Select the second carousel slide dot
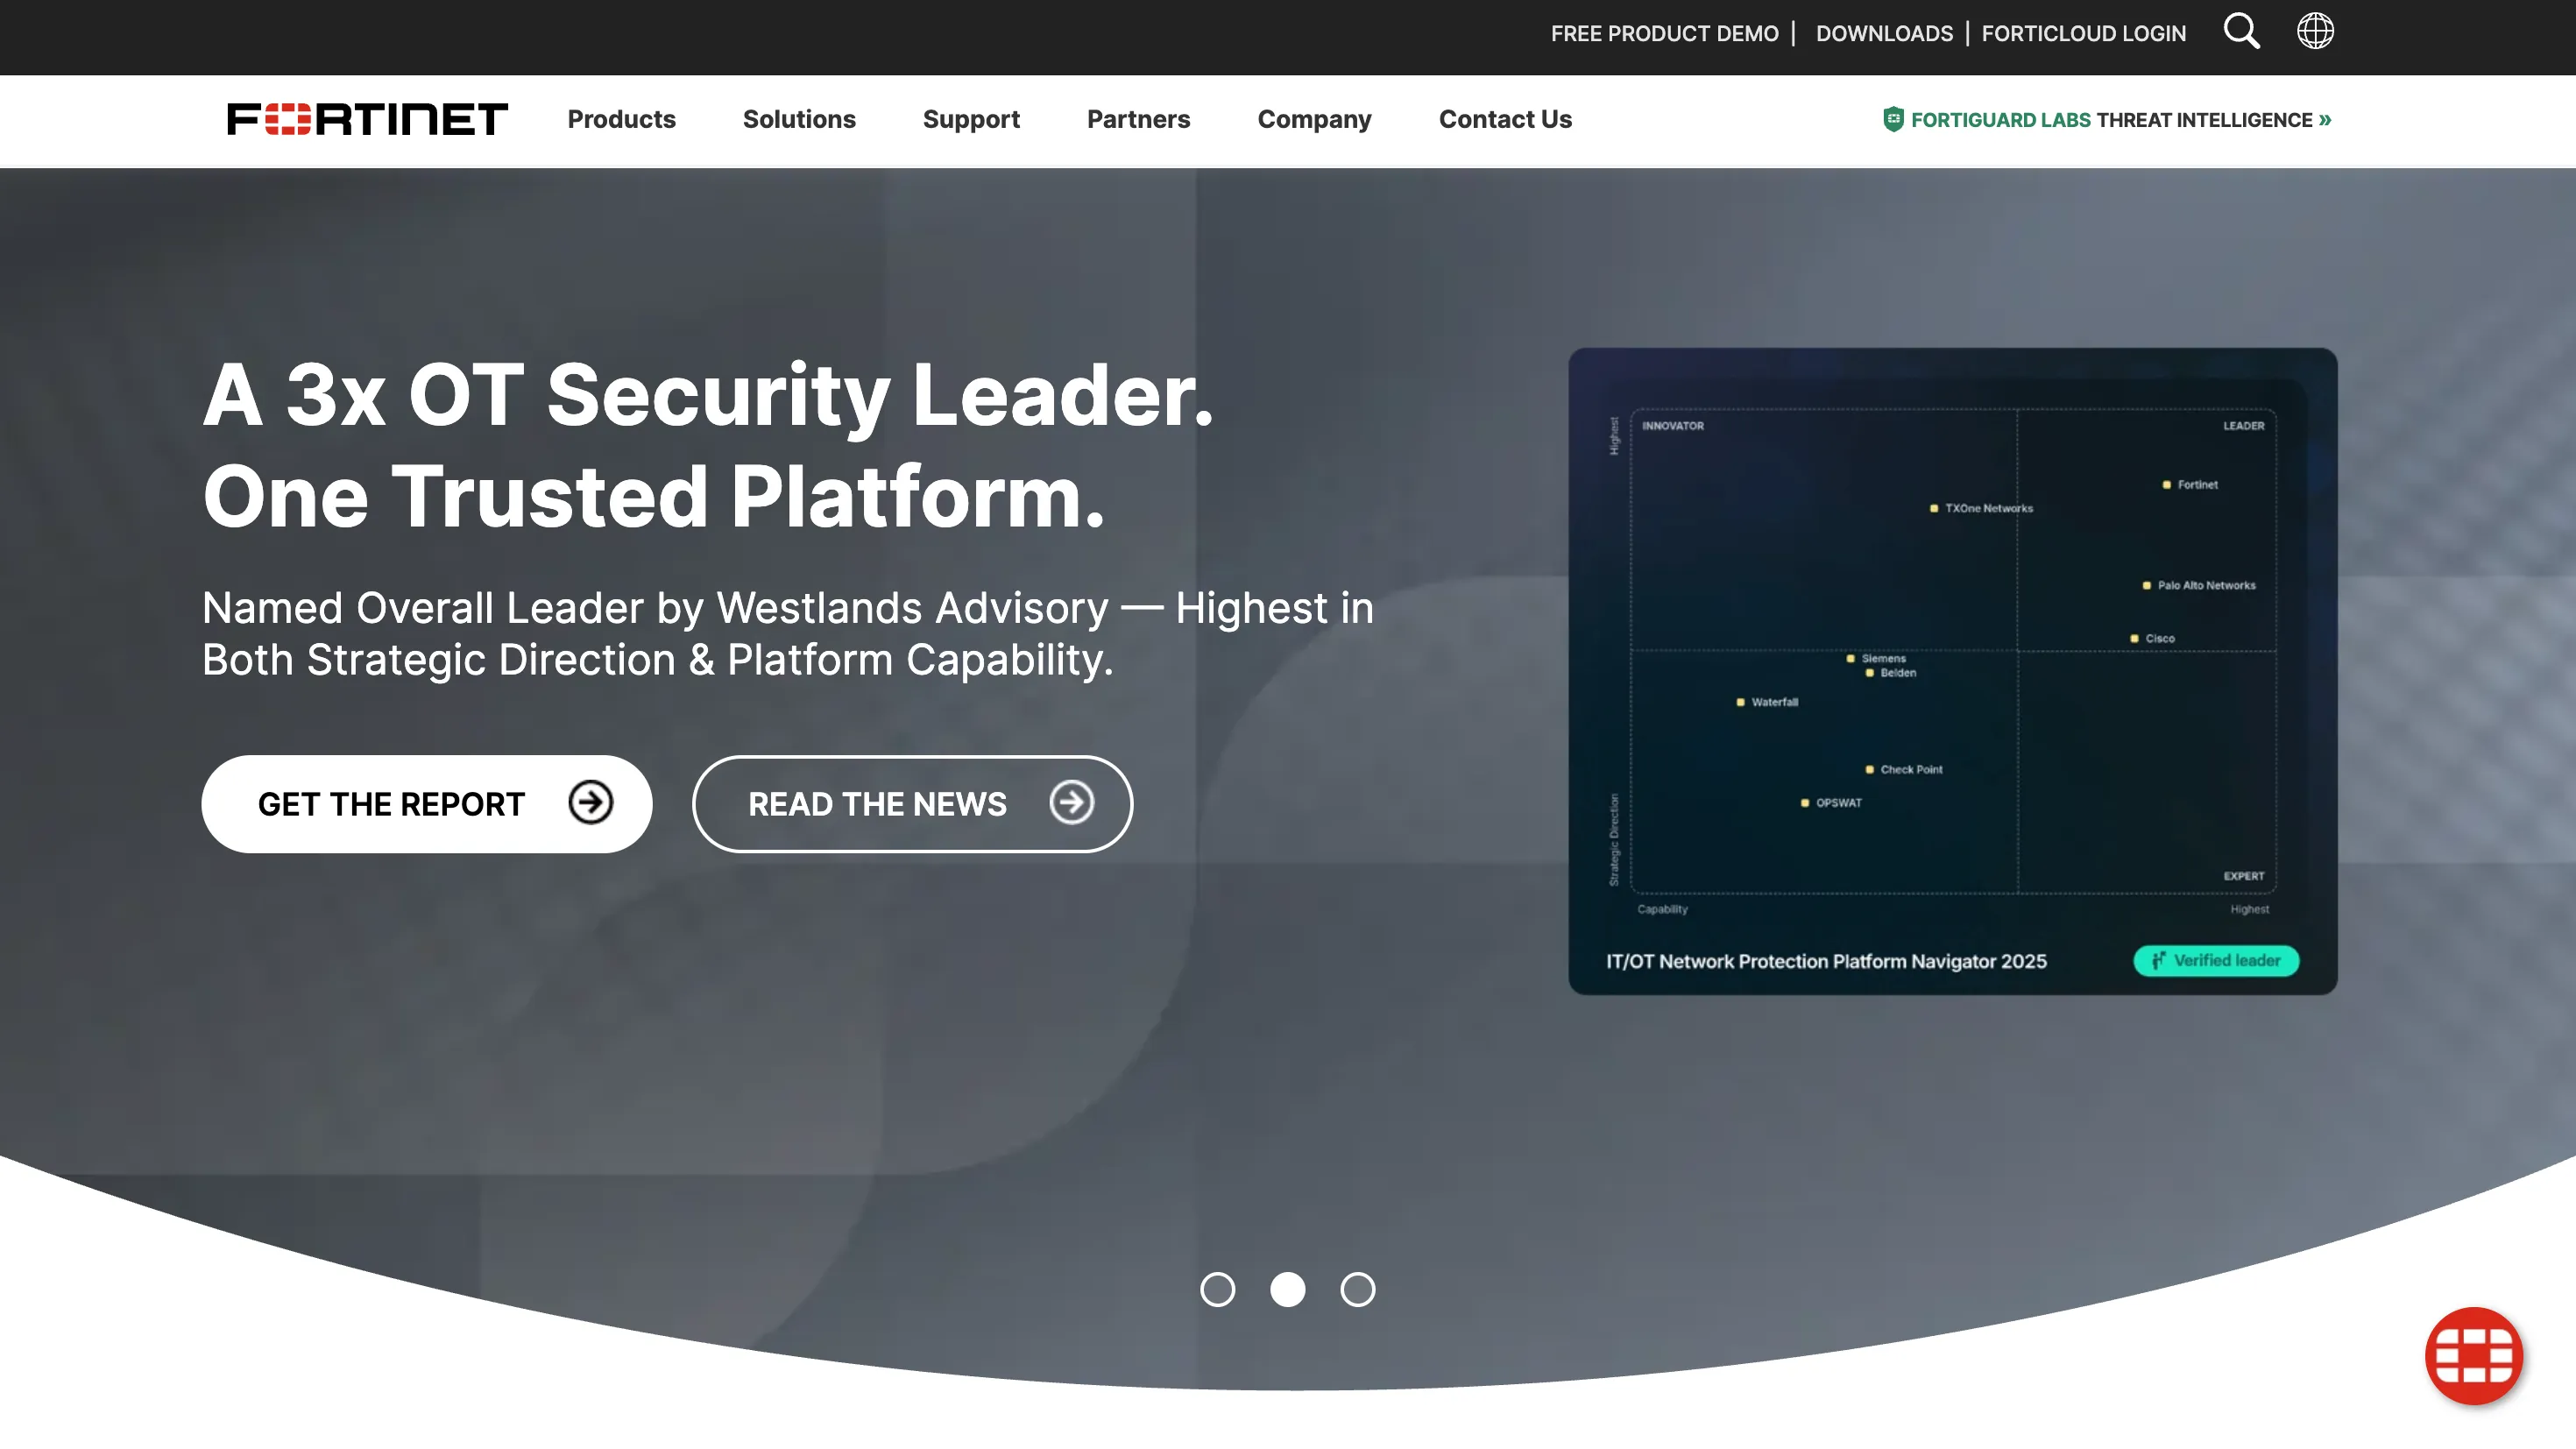This screenshot has width=2576, height=1449. point(1287,1289)
